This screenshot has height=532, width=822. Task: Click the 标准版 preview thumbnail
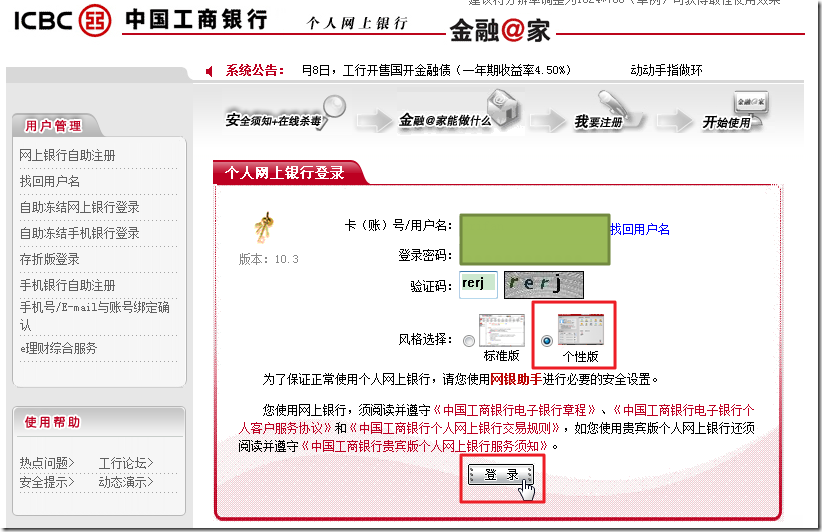pyautogui.click(x=502, y=330)
